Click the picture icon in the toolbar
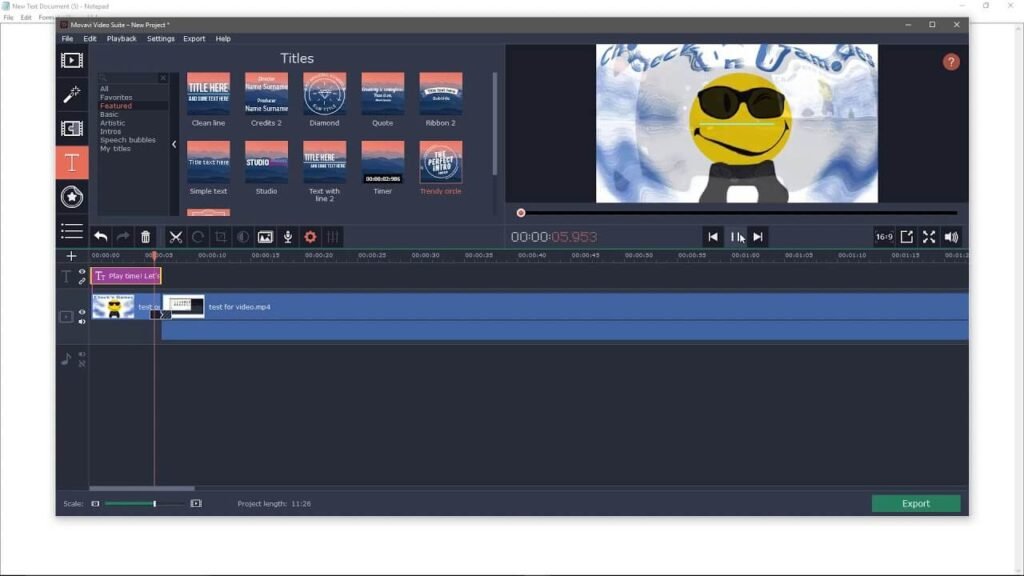The image size is (1024, 576). click(x=265, y=237)
